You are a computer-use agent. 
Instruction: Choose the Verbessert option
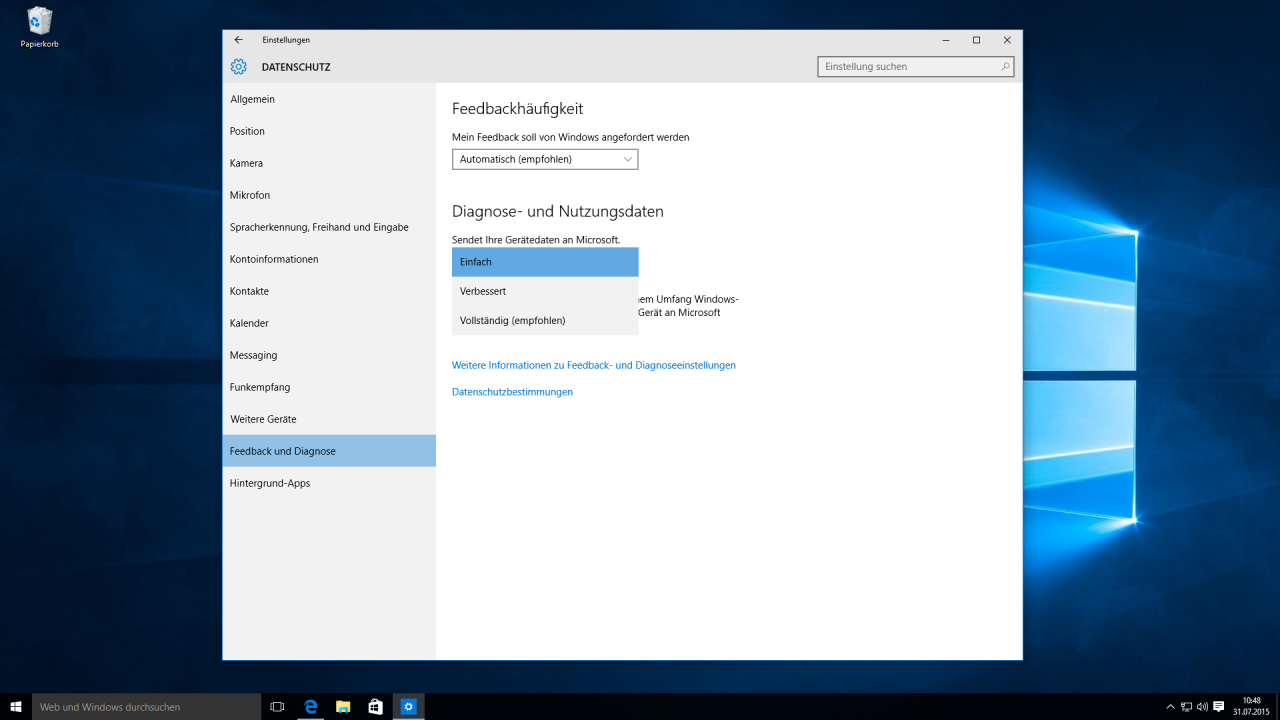tap(545, 291)
